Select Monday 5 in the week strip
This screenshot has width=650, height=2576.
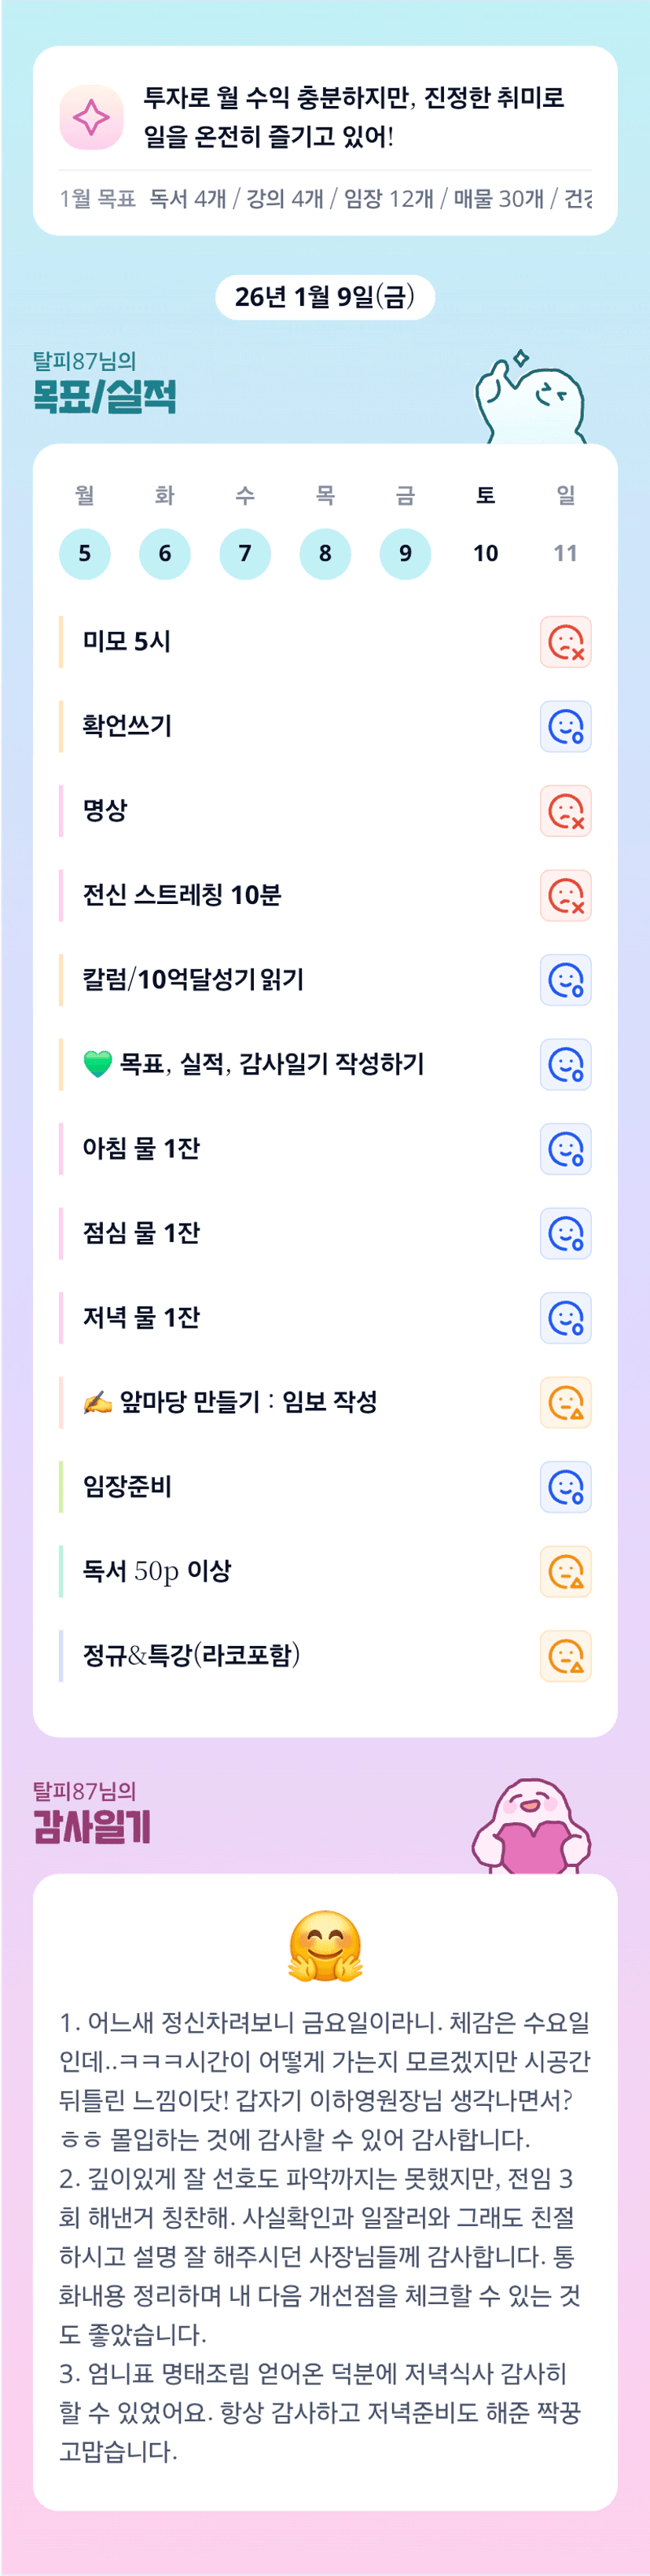click(85, 554)
